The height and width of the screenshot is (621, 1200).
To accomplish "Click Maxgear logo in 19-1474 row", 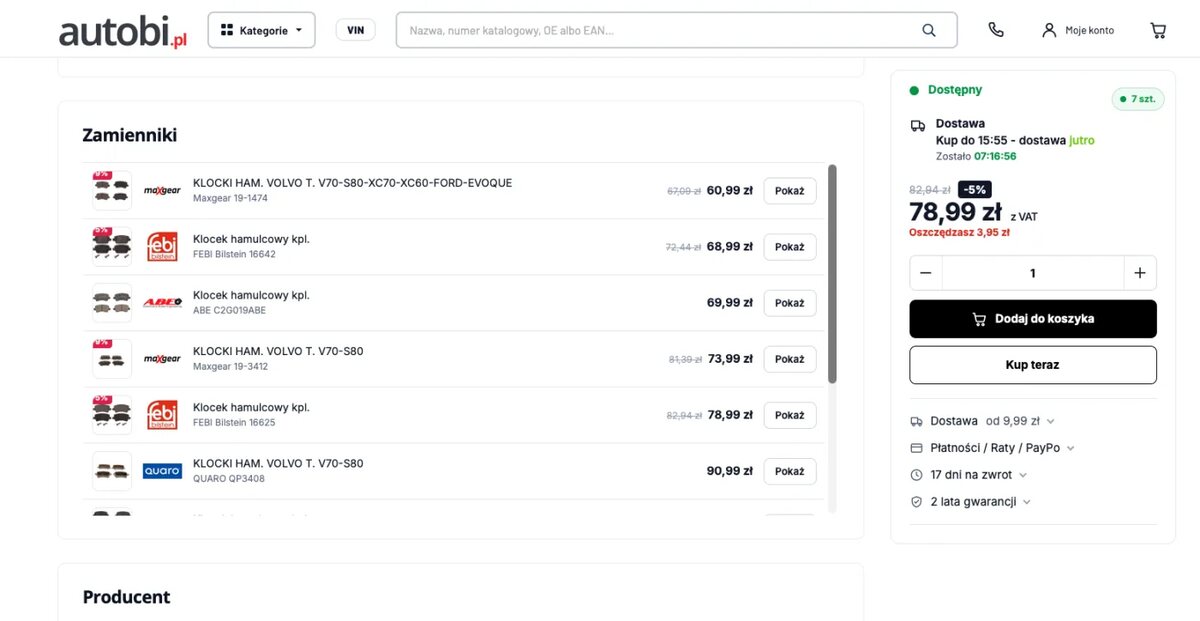I will coord(162,190).
